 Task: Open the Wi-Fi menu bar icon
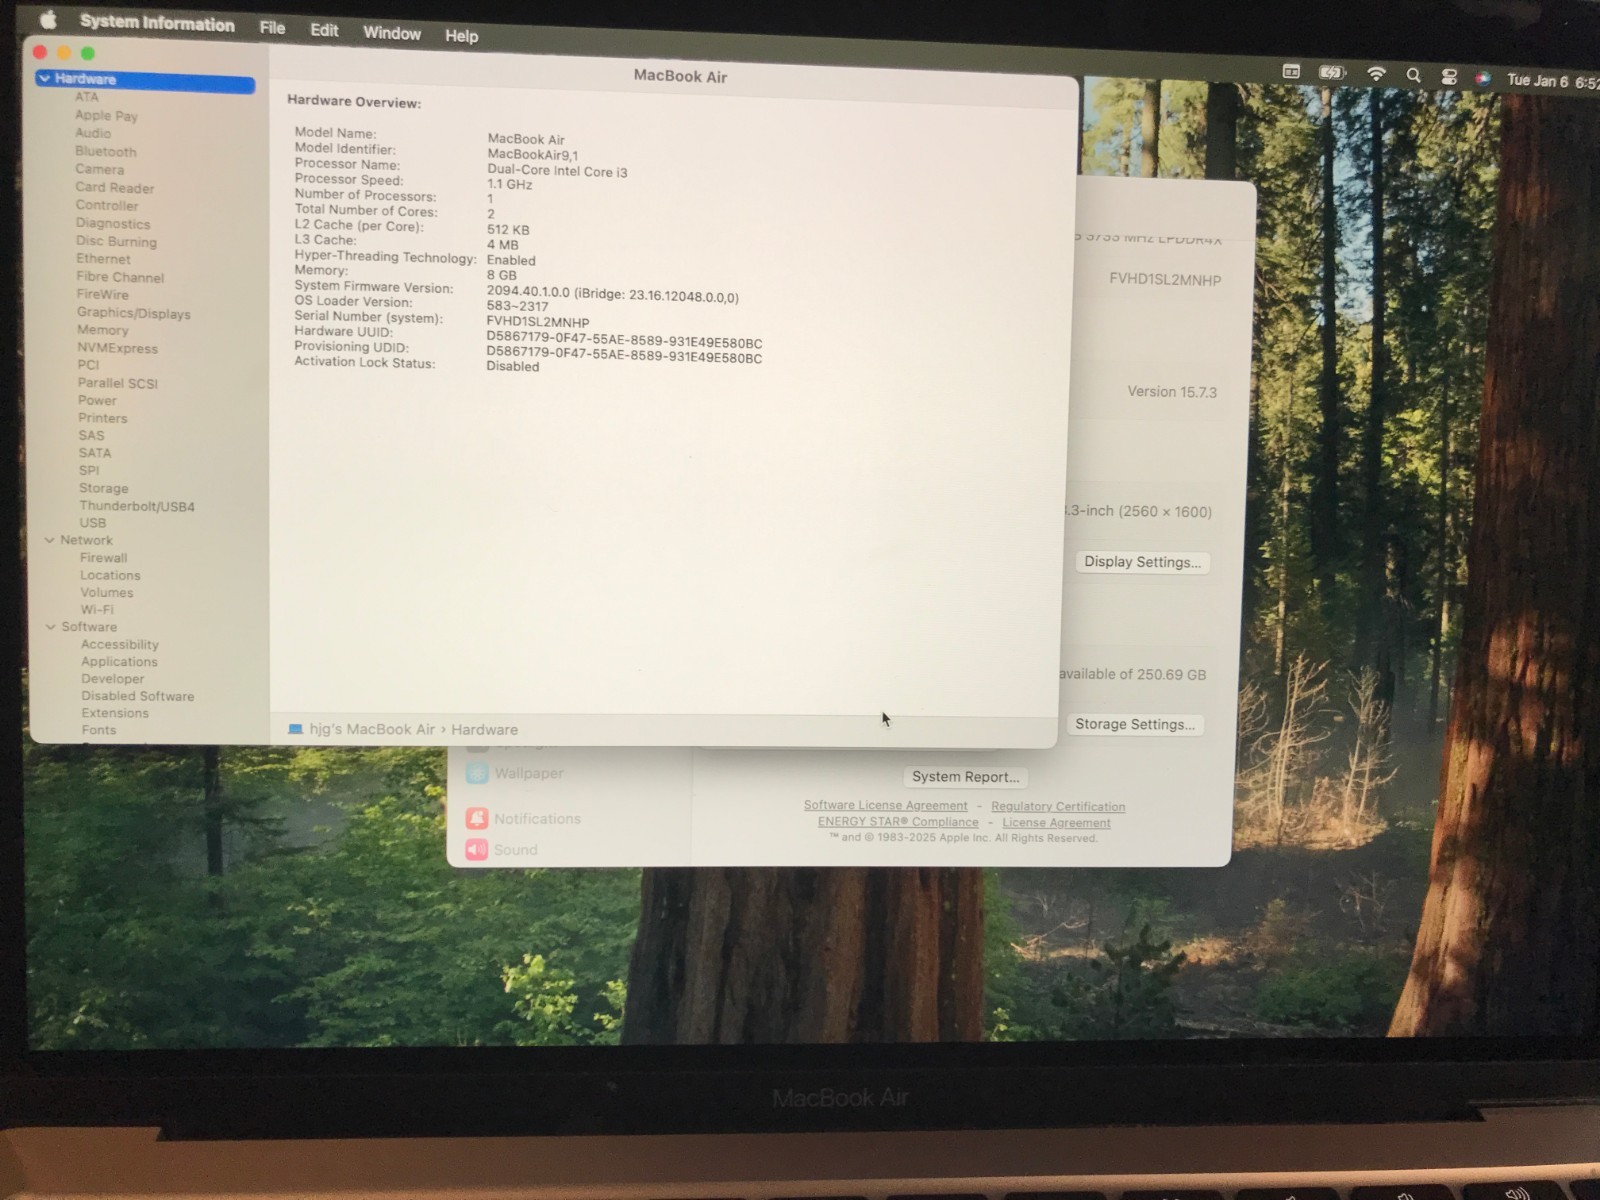click(x=1377, y=73)
